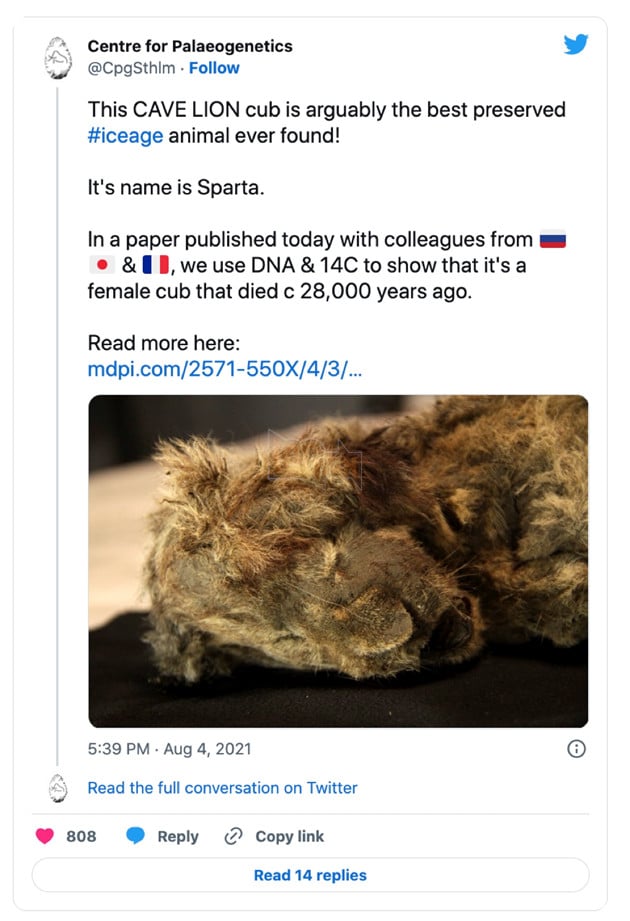Image resolution: width=630 pixels, height=921 pixels.
Task: Click the small avatar beside full conversation link
Action: click(59, 788)
